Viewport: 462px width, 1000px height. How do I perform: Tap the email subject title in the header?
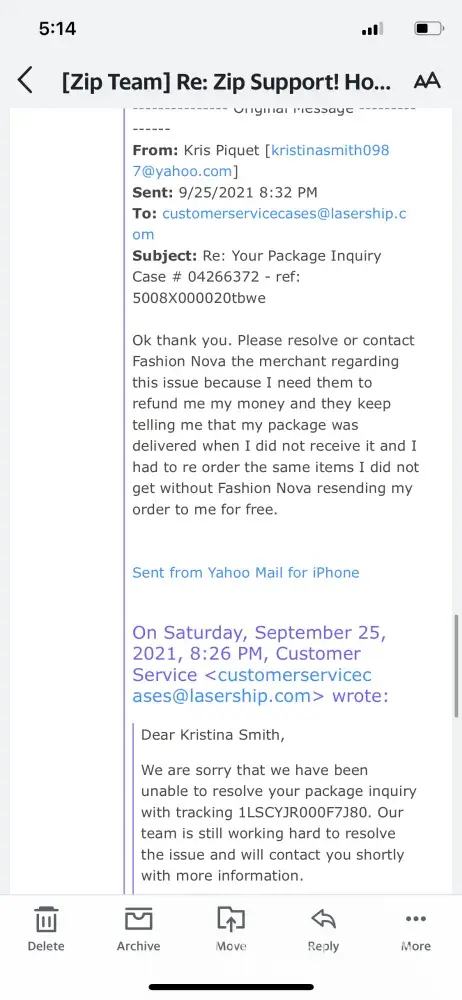tap(226, 82)
